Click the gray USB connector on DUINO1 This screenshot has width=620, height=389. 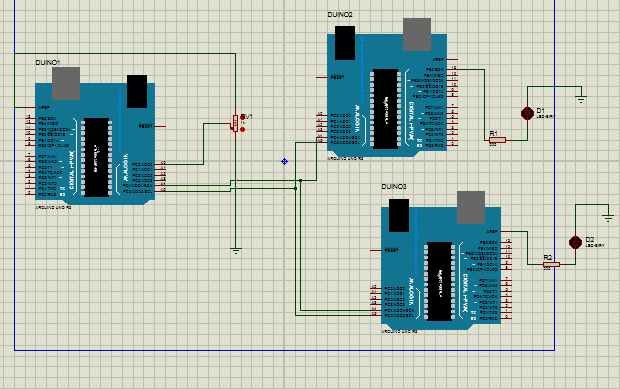pos(66,83)
